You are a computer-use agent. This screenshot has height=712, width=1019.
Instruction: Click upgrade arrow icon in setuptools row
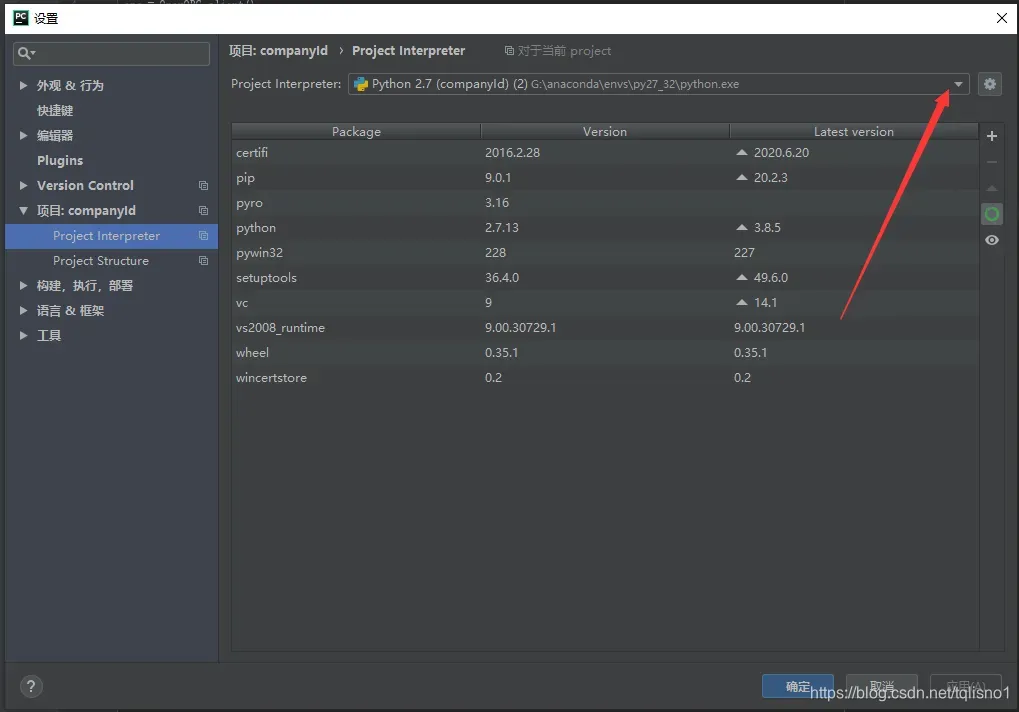point(742,277)
